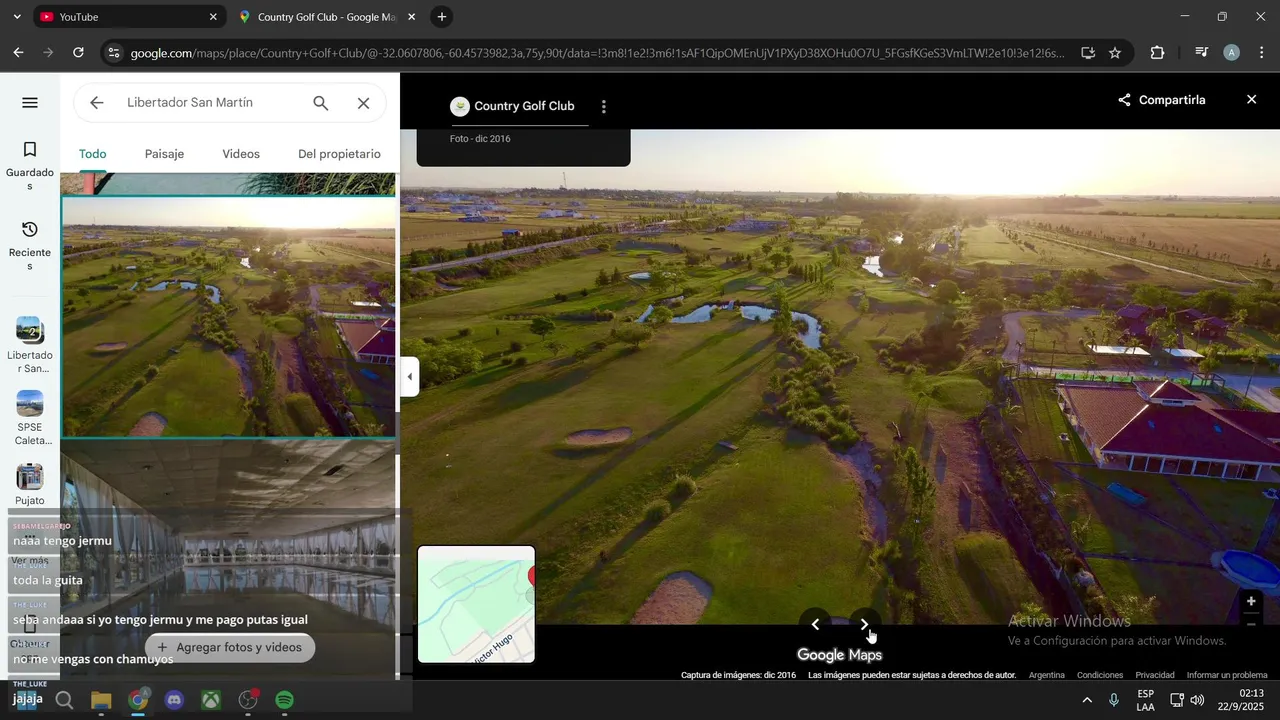
Task: Open the mini map preview
Action: coord(476,604)
